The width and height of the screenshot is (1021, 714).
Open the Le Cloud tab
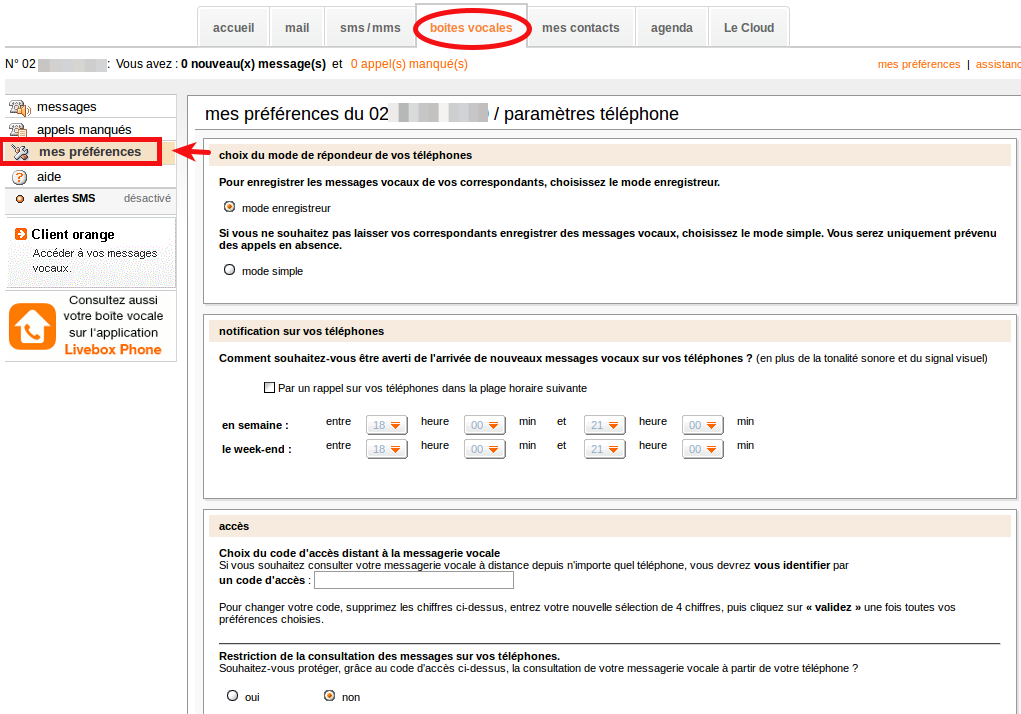(749, 28)
